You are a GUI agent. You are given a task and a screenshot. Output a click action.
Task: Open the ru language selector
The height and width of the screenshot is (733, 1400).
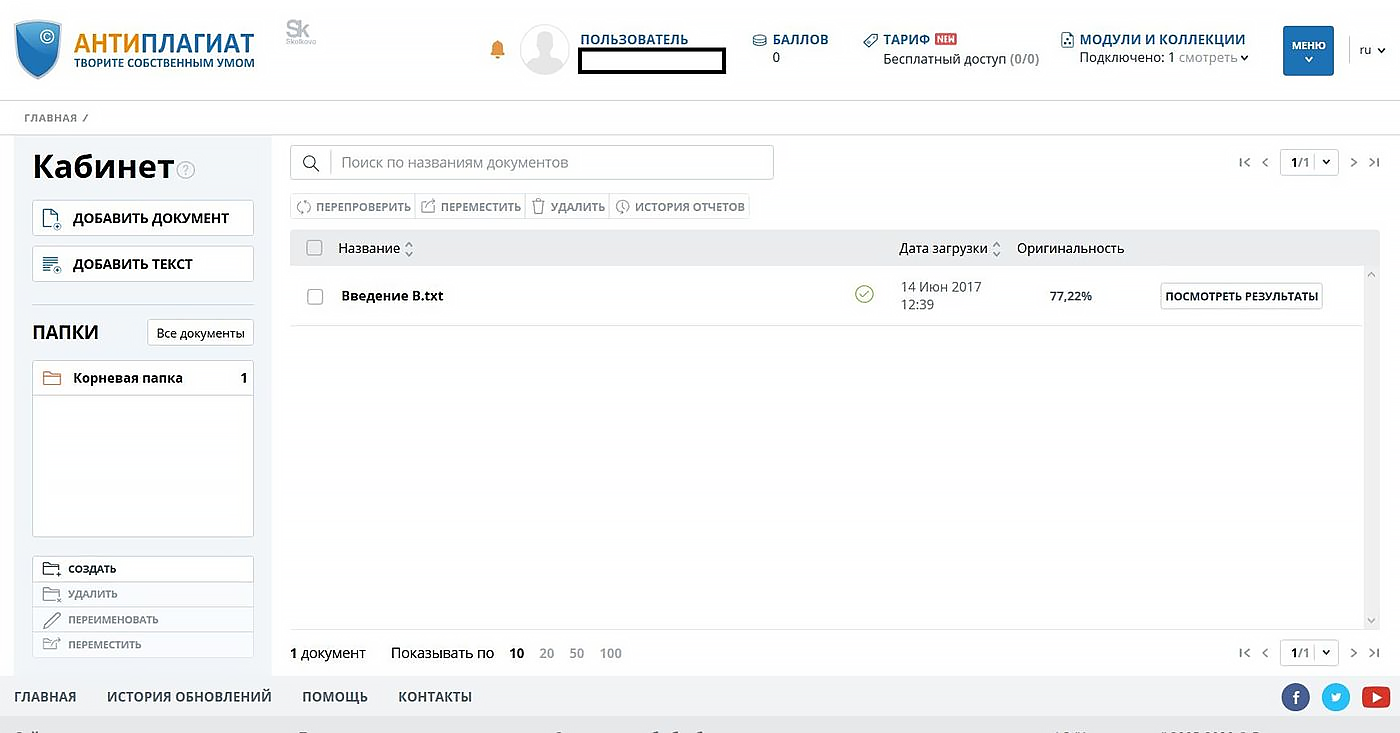point(1372,49)
